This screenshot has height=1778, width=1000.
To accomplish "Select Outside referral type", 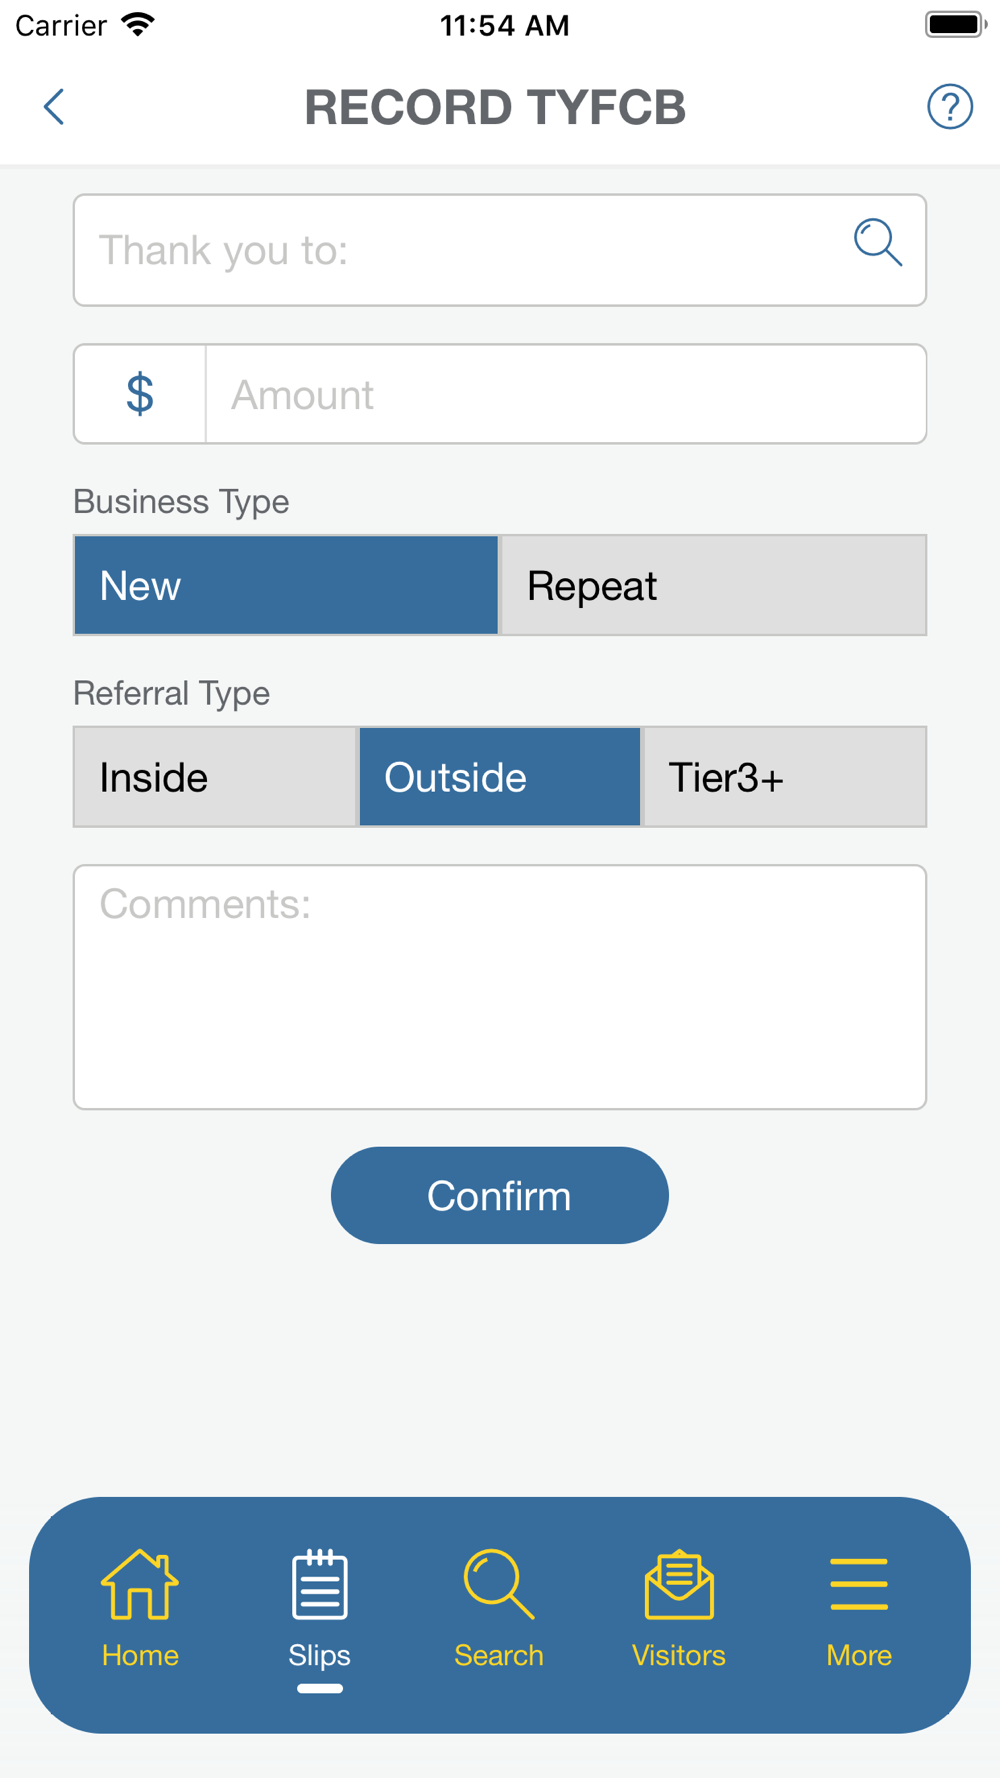I will coord(500,777).
